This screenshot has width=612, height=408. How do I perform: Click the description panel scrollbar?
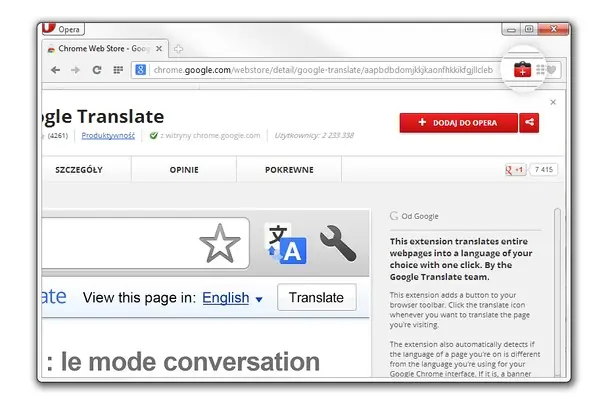557,293
